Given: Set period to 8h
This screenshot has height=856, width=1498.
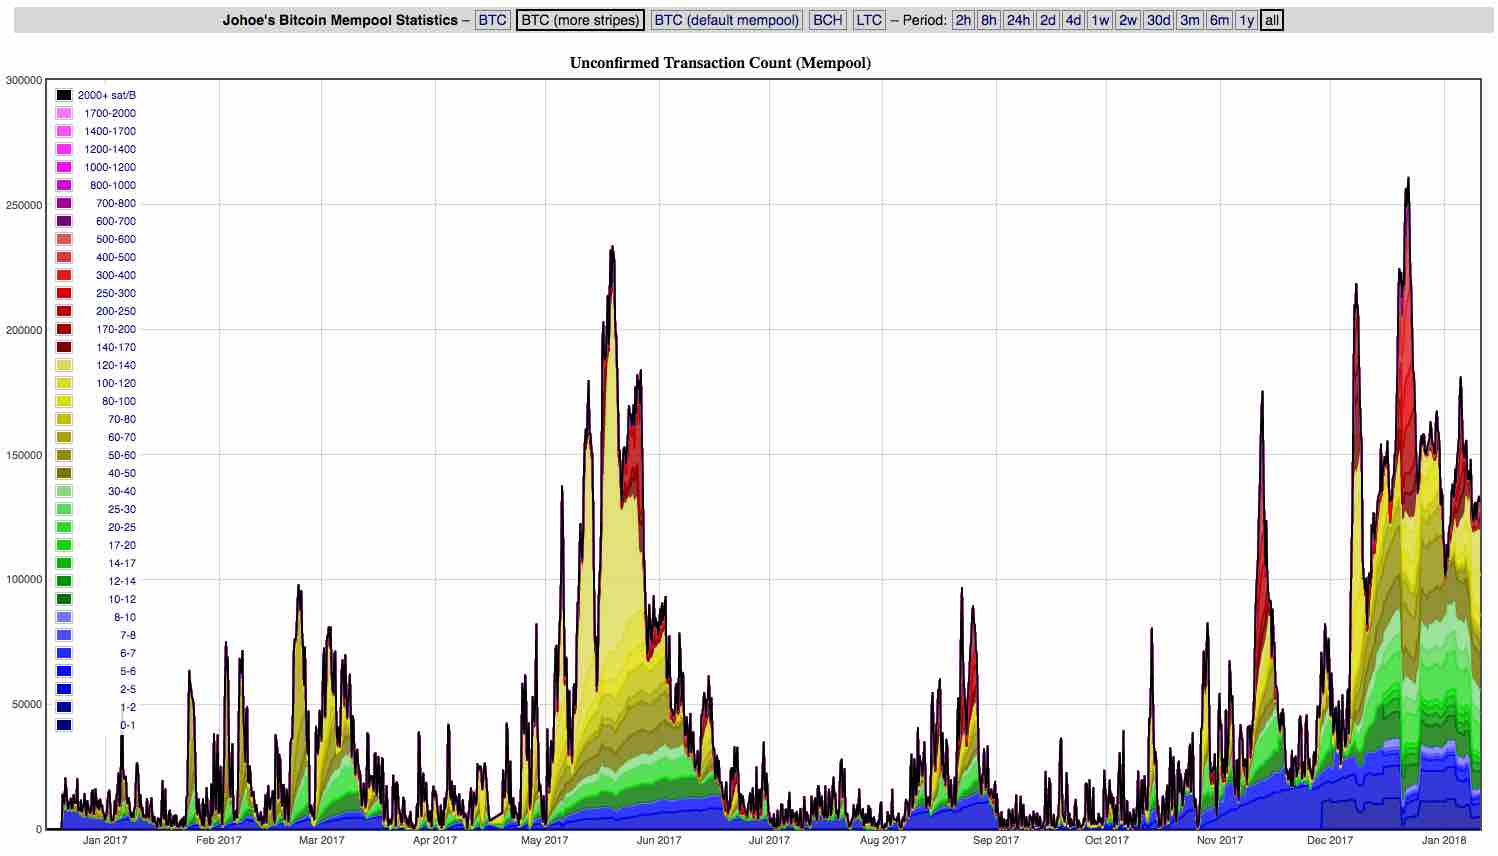Looking at the screenshot, I should (x=988, y=20).
